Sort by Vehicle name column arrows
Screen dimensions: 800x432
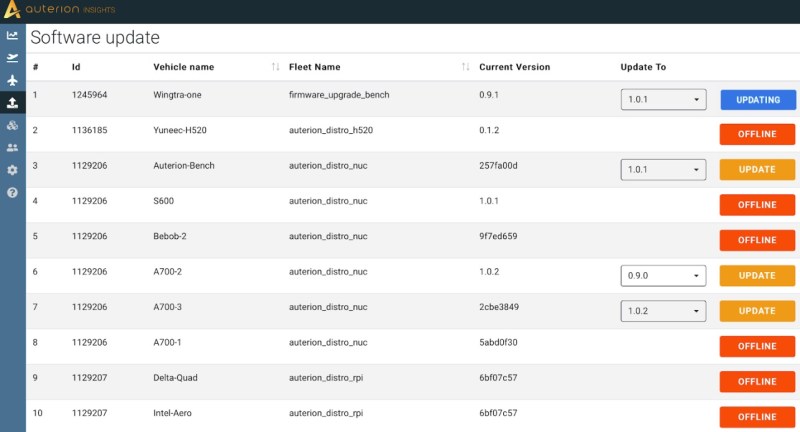[x=276, y=67]
